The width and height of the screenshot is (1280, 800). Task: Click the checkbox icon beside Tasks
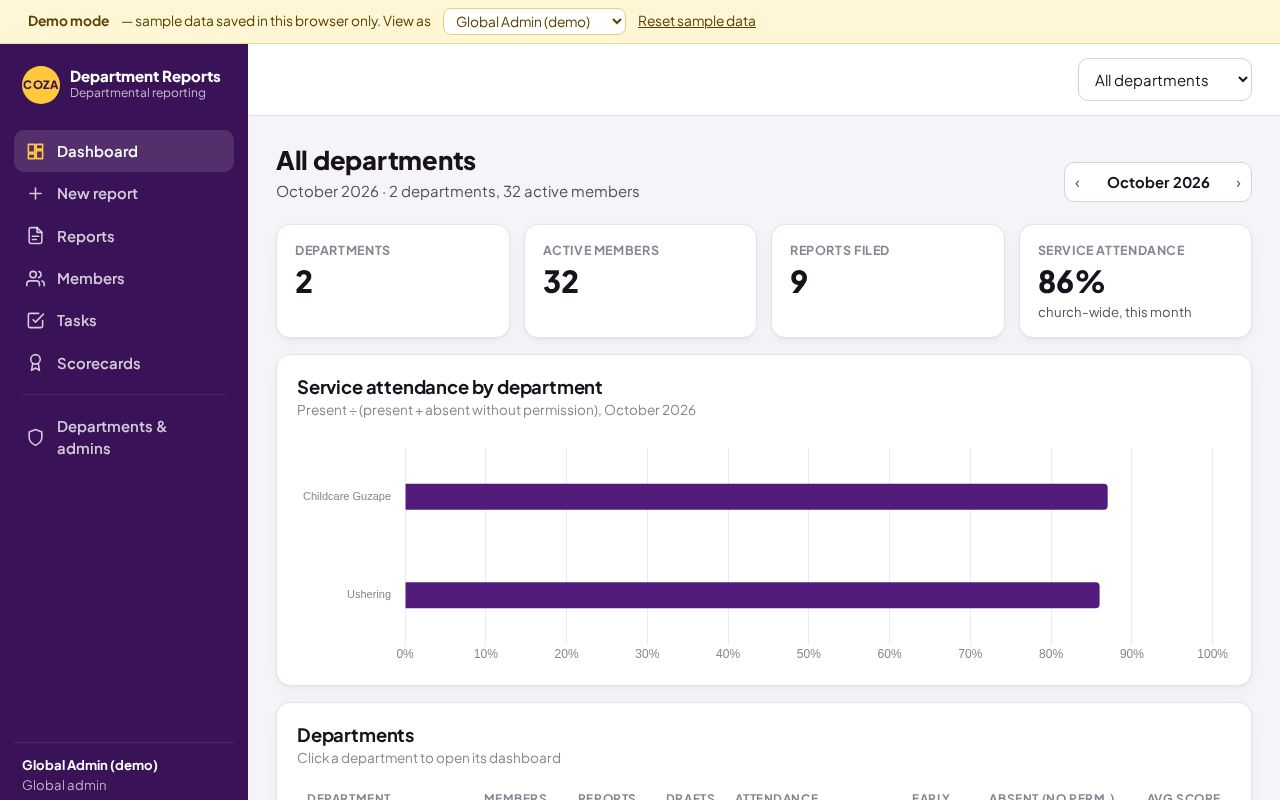pyautogui.click(x=36, y=320)
